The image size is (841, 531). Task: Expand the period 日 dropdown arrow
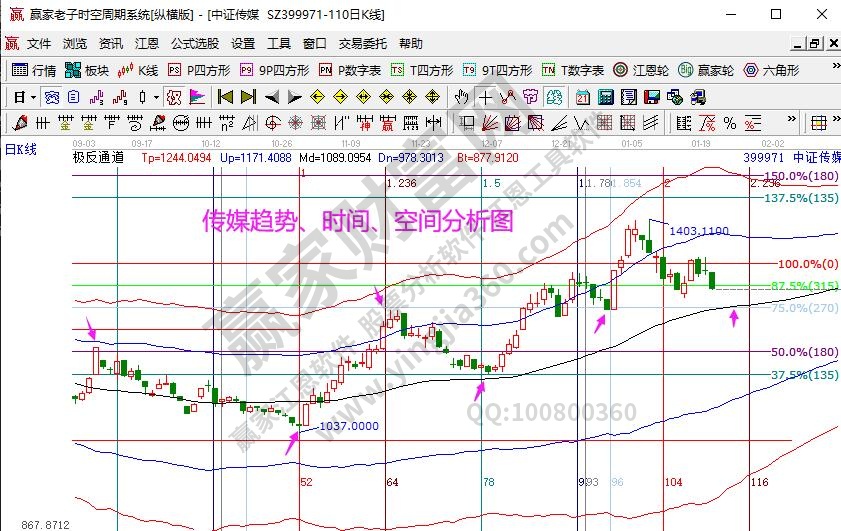(x=33, y=97)
